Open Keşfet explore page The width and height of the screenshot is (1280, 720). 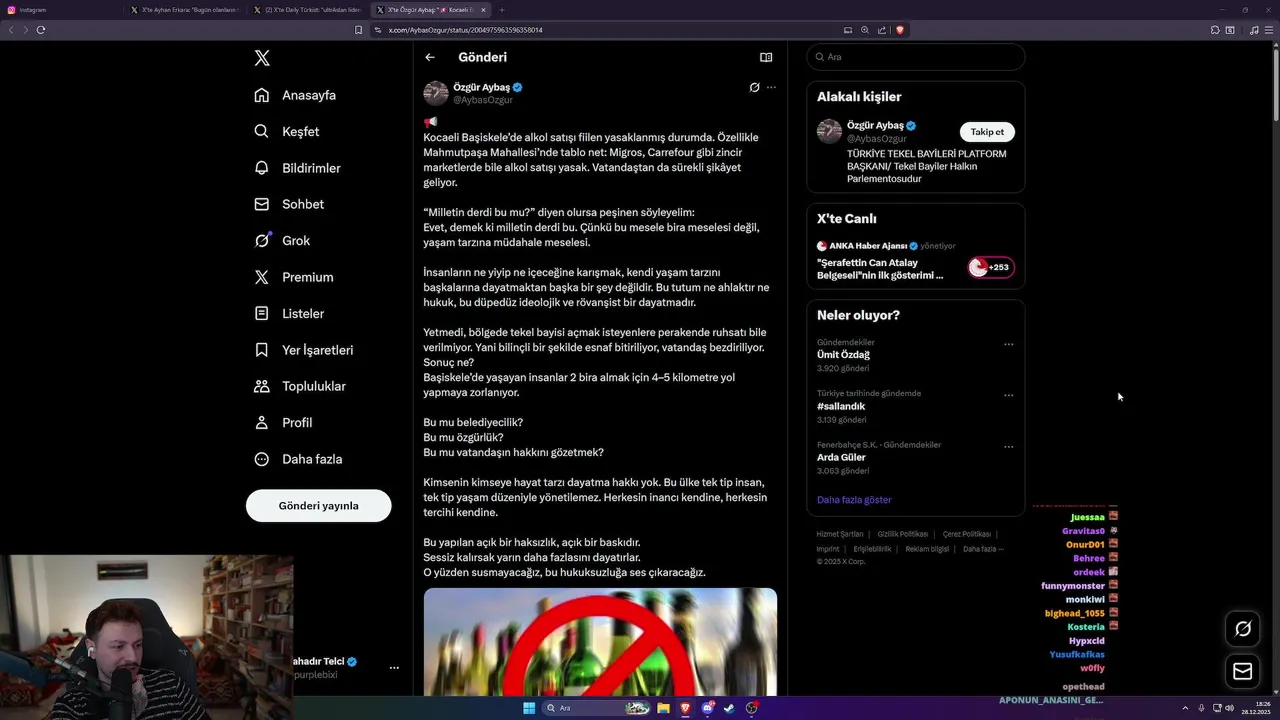click(x=287, y=132)
